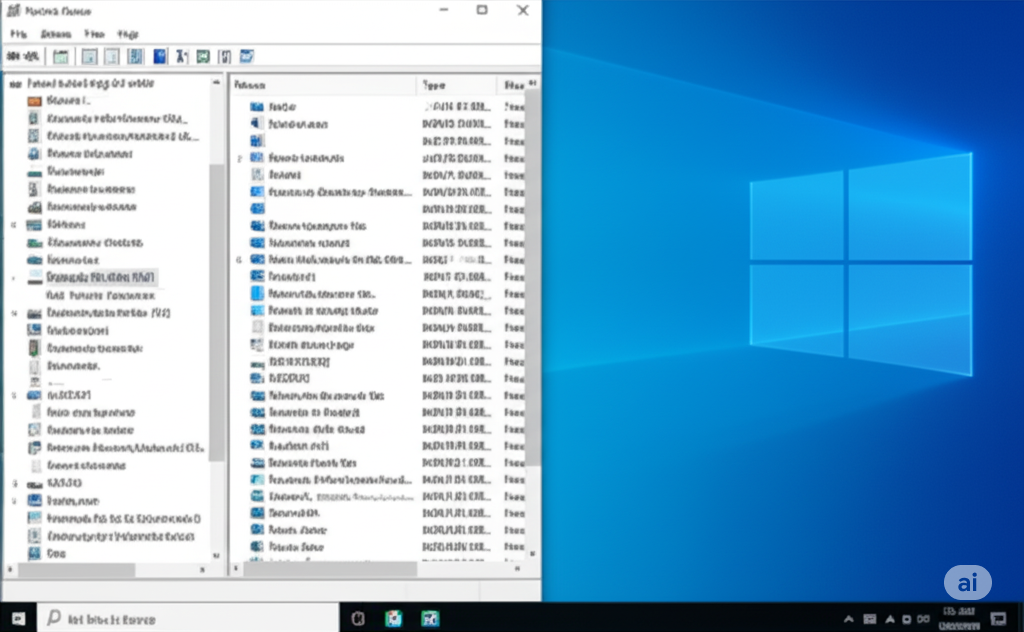Close the console window
Screen dimensions: 1024x632
[522, 10]
